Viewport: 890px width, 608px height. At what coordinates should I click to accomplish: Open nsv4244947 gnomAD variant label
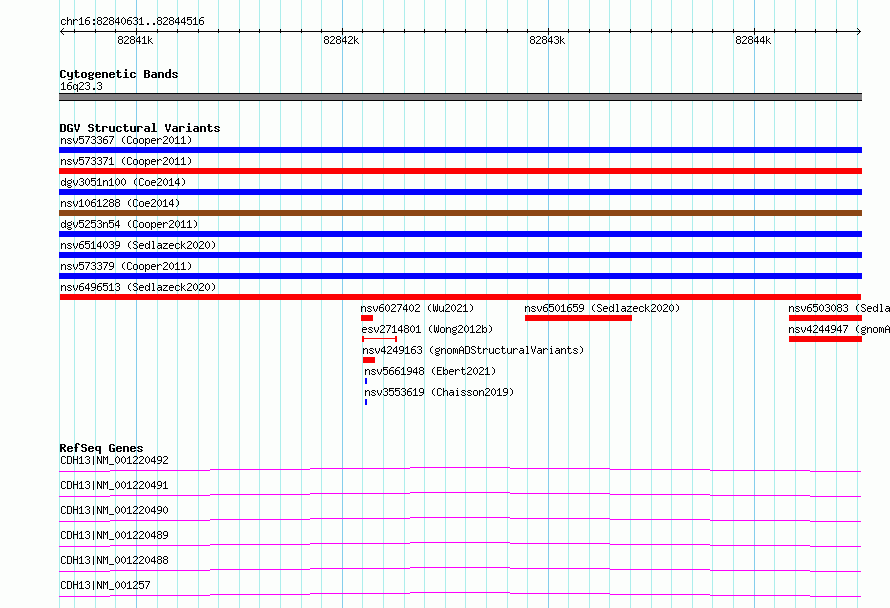point(839,329)
